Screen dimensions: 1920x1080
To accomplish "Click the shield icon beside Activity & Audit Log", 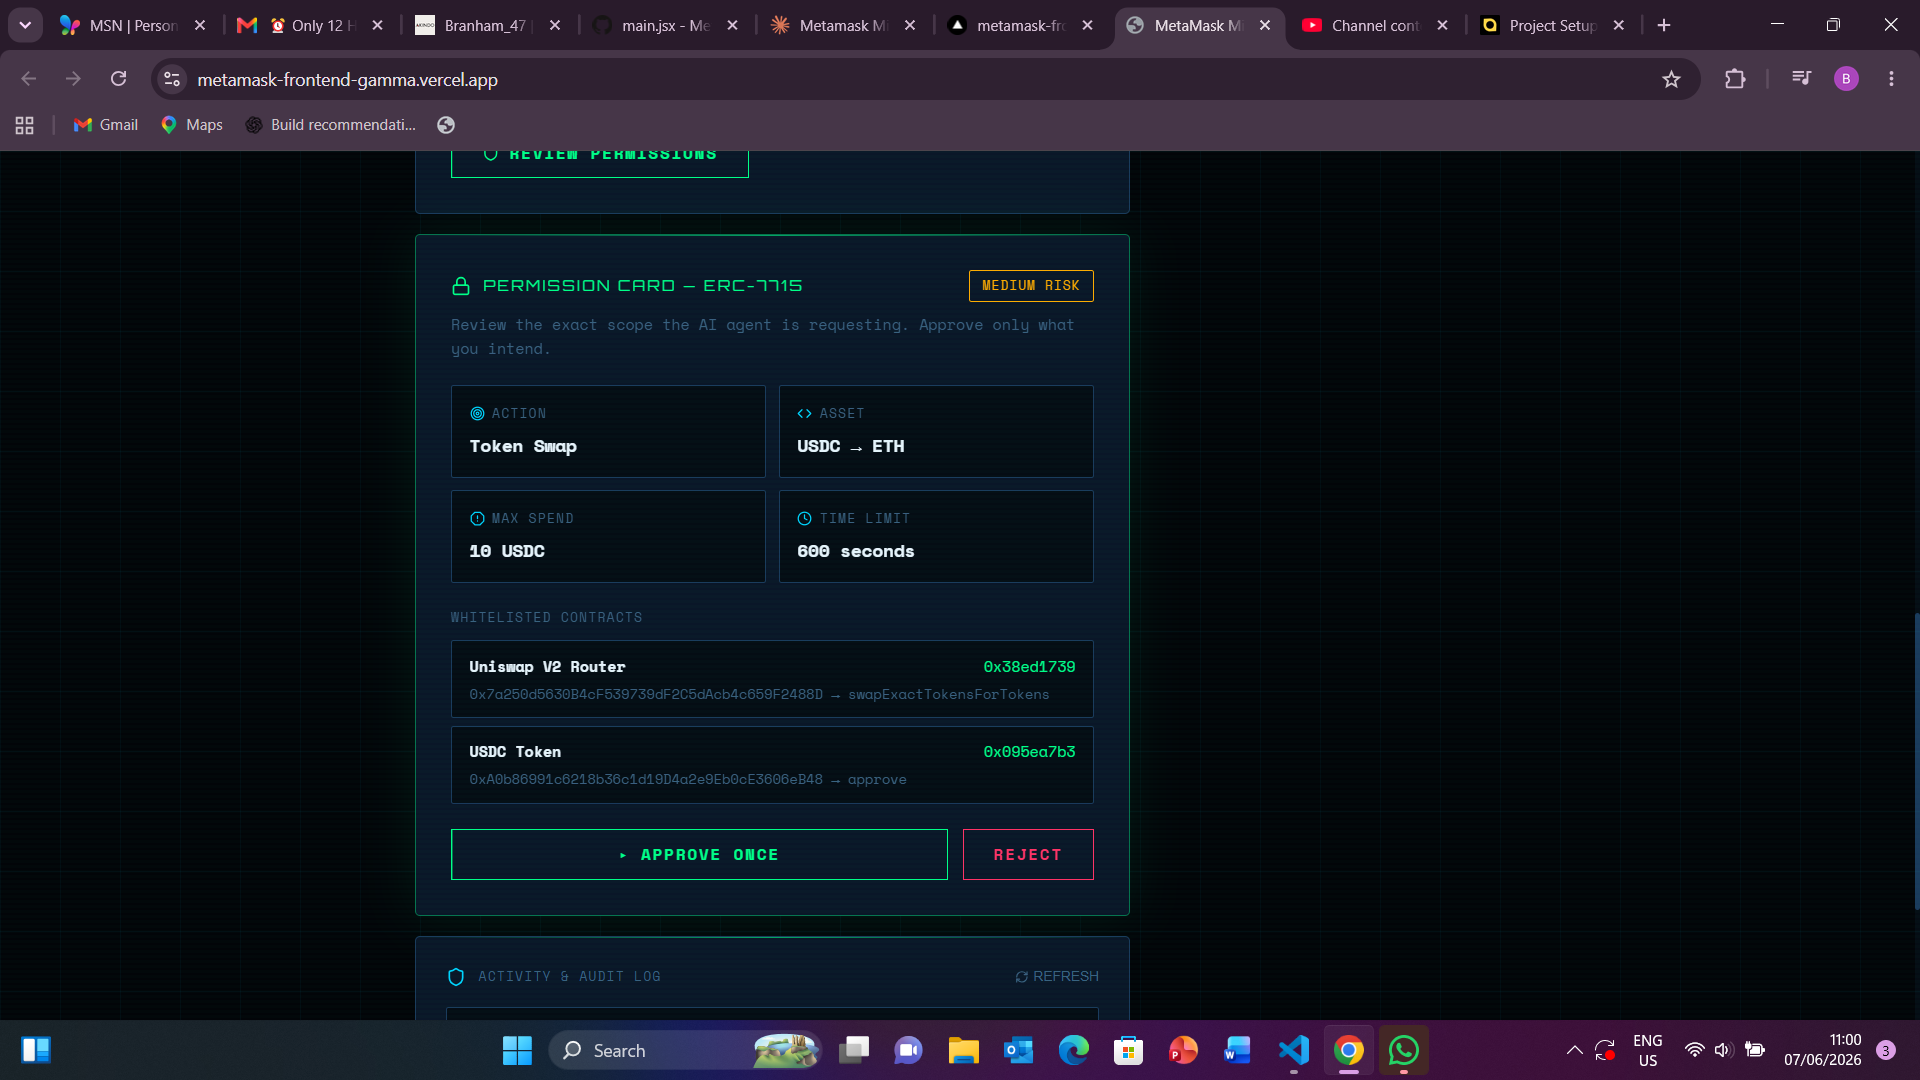I will tap(456, 977).
